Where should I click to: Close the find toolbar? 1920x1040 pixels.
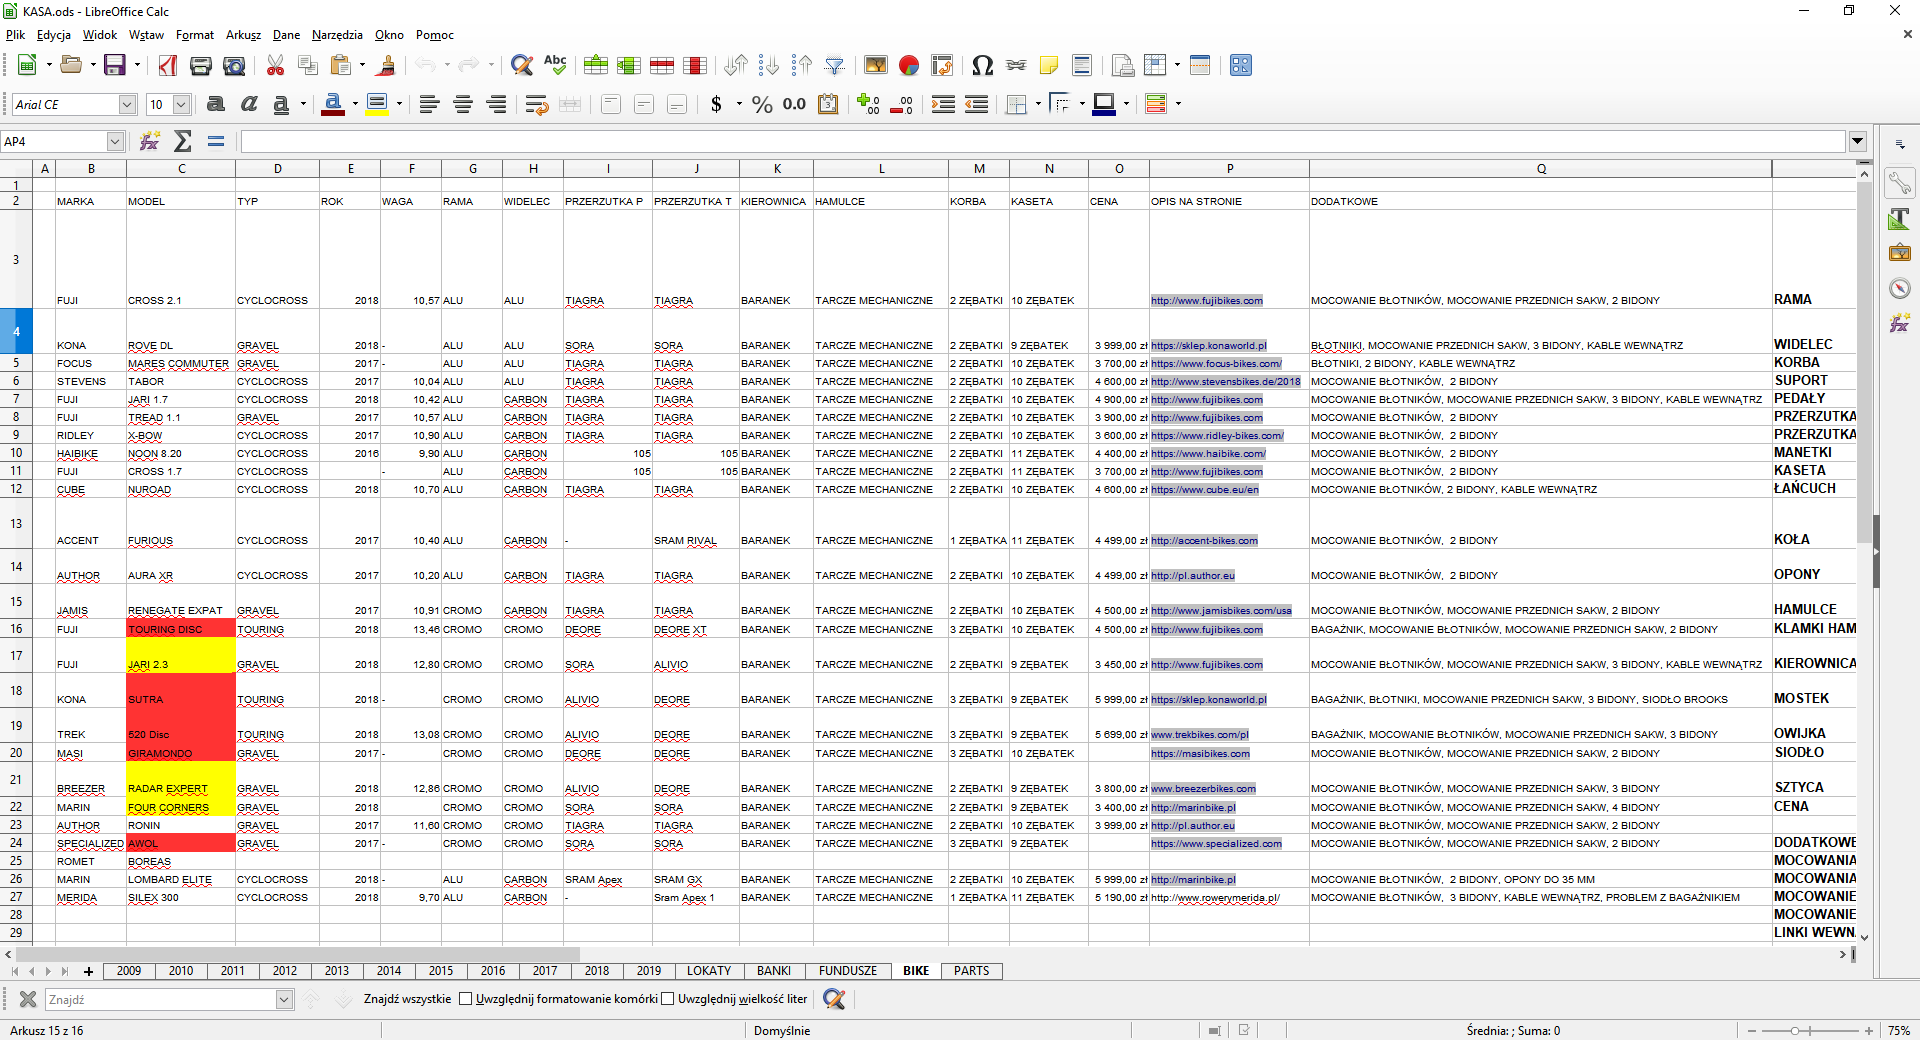point(28,999)
